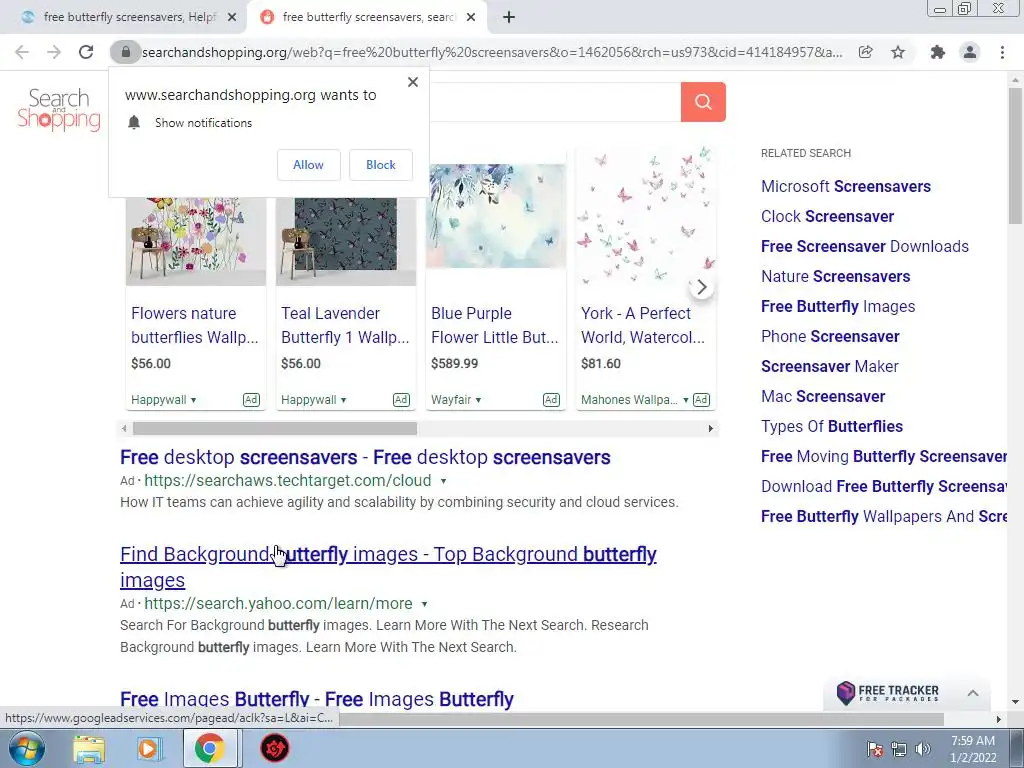Screen dimensions: 1024x768
Task: Open the media player taskbar icon
Action: coord(148,748)
